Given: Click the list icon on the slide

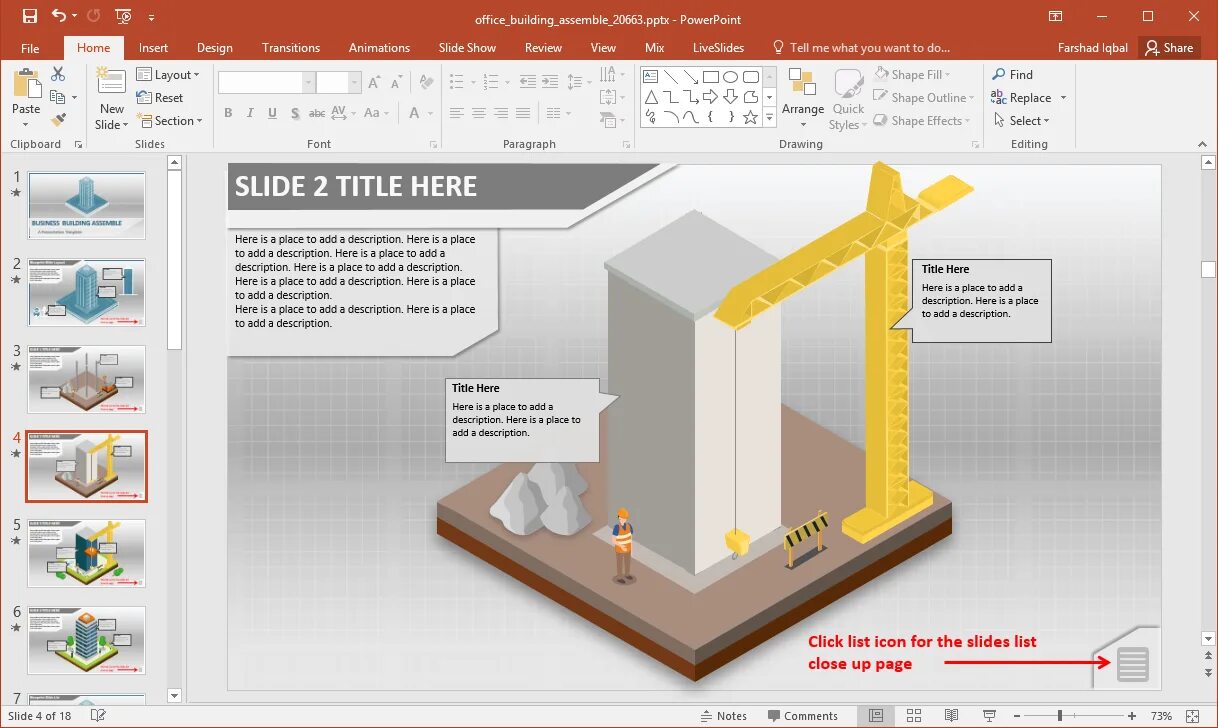Looking at the screenshot, I should (x=1133, y=664).
